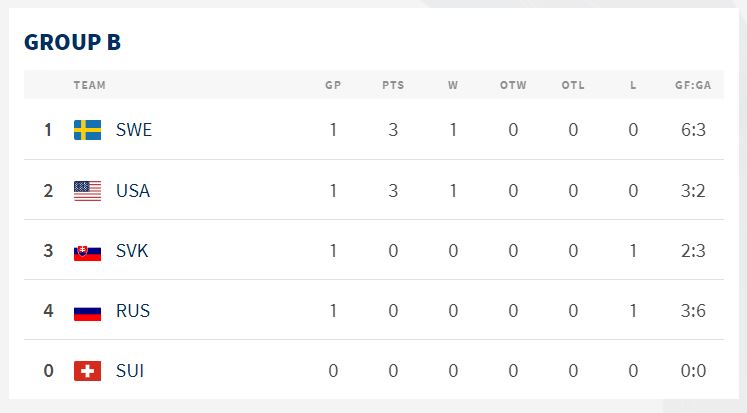Open the SWE team link

pos(134,130)
